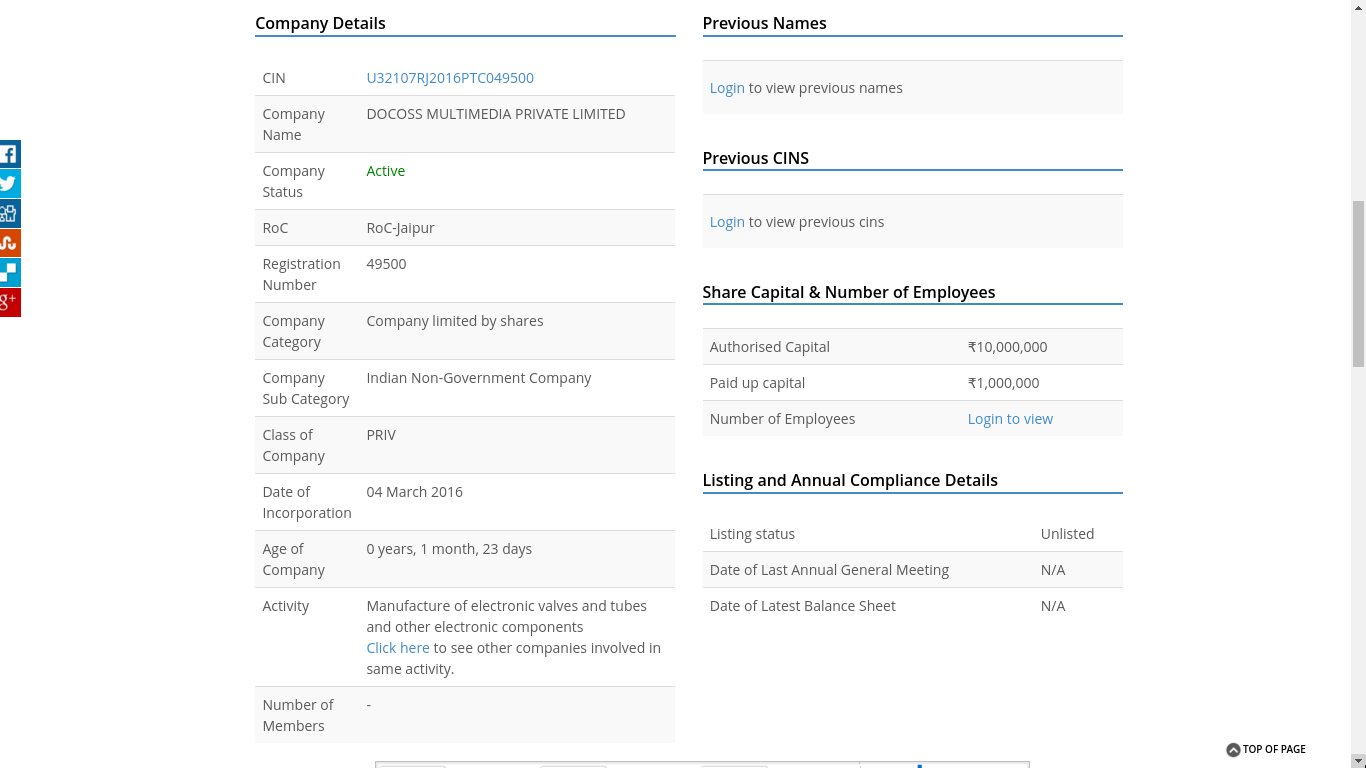
Task: Share on Delicious
Action: [9, 272]
